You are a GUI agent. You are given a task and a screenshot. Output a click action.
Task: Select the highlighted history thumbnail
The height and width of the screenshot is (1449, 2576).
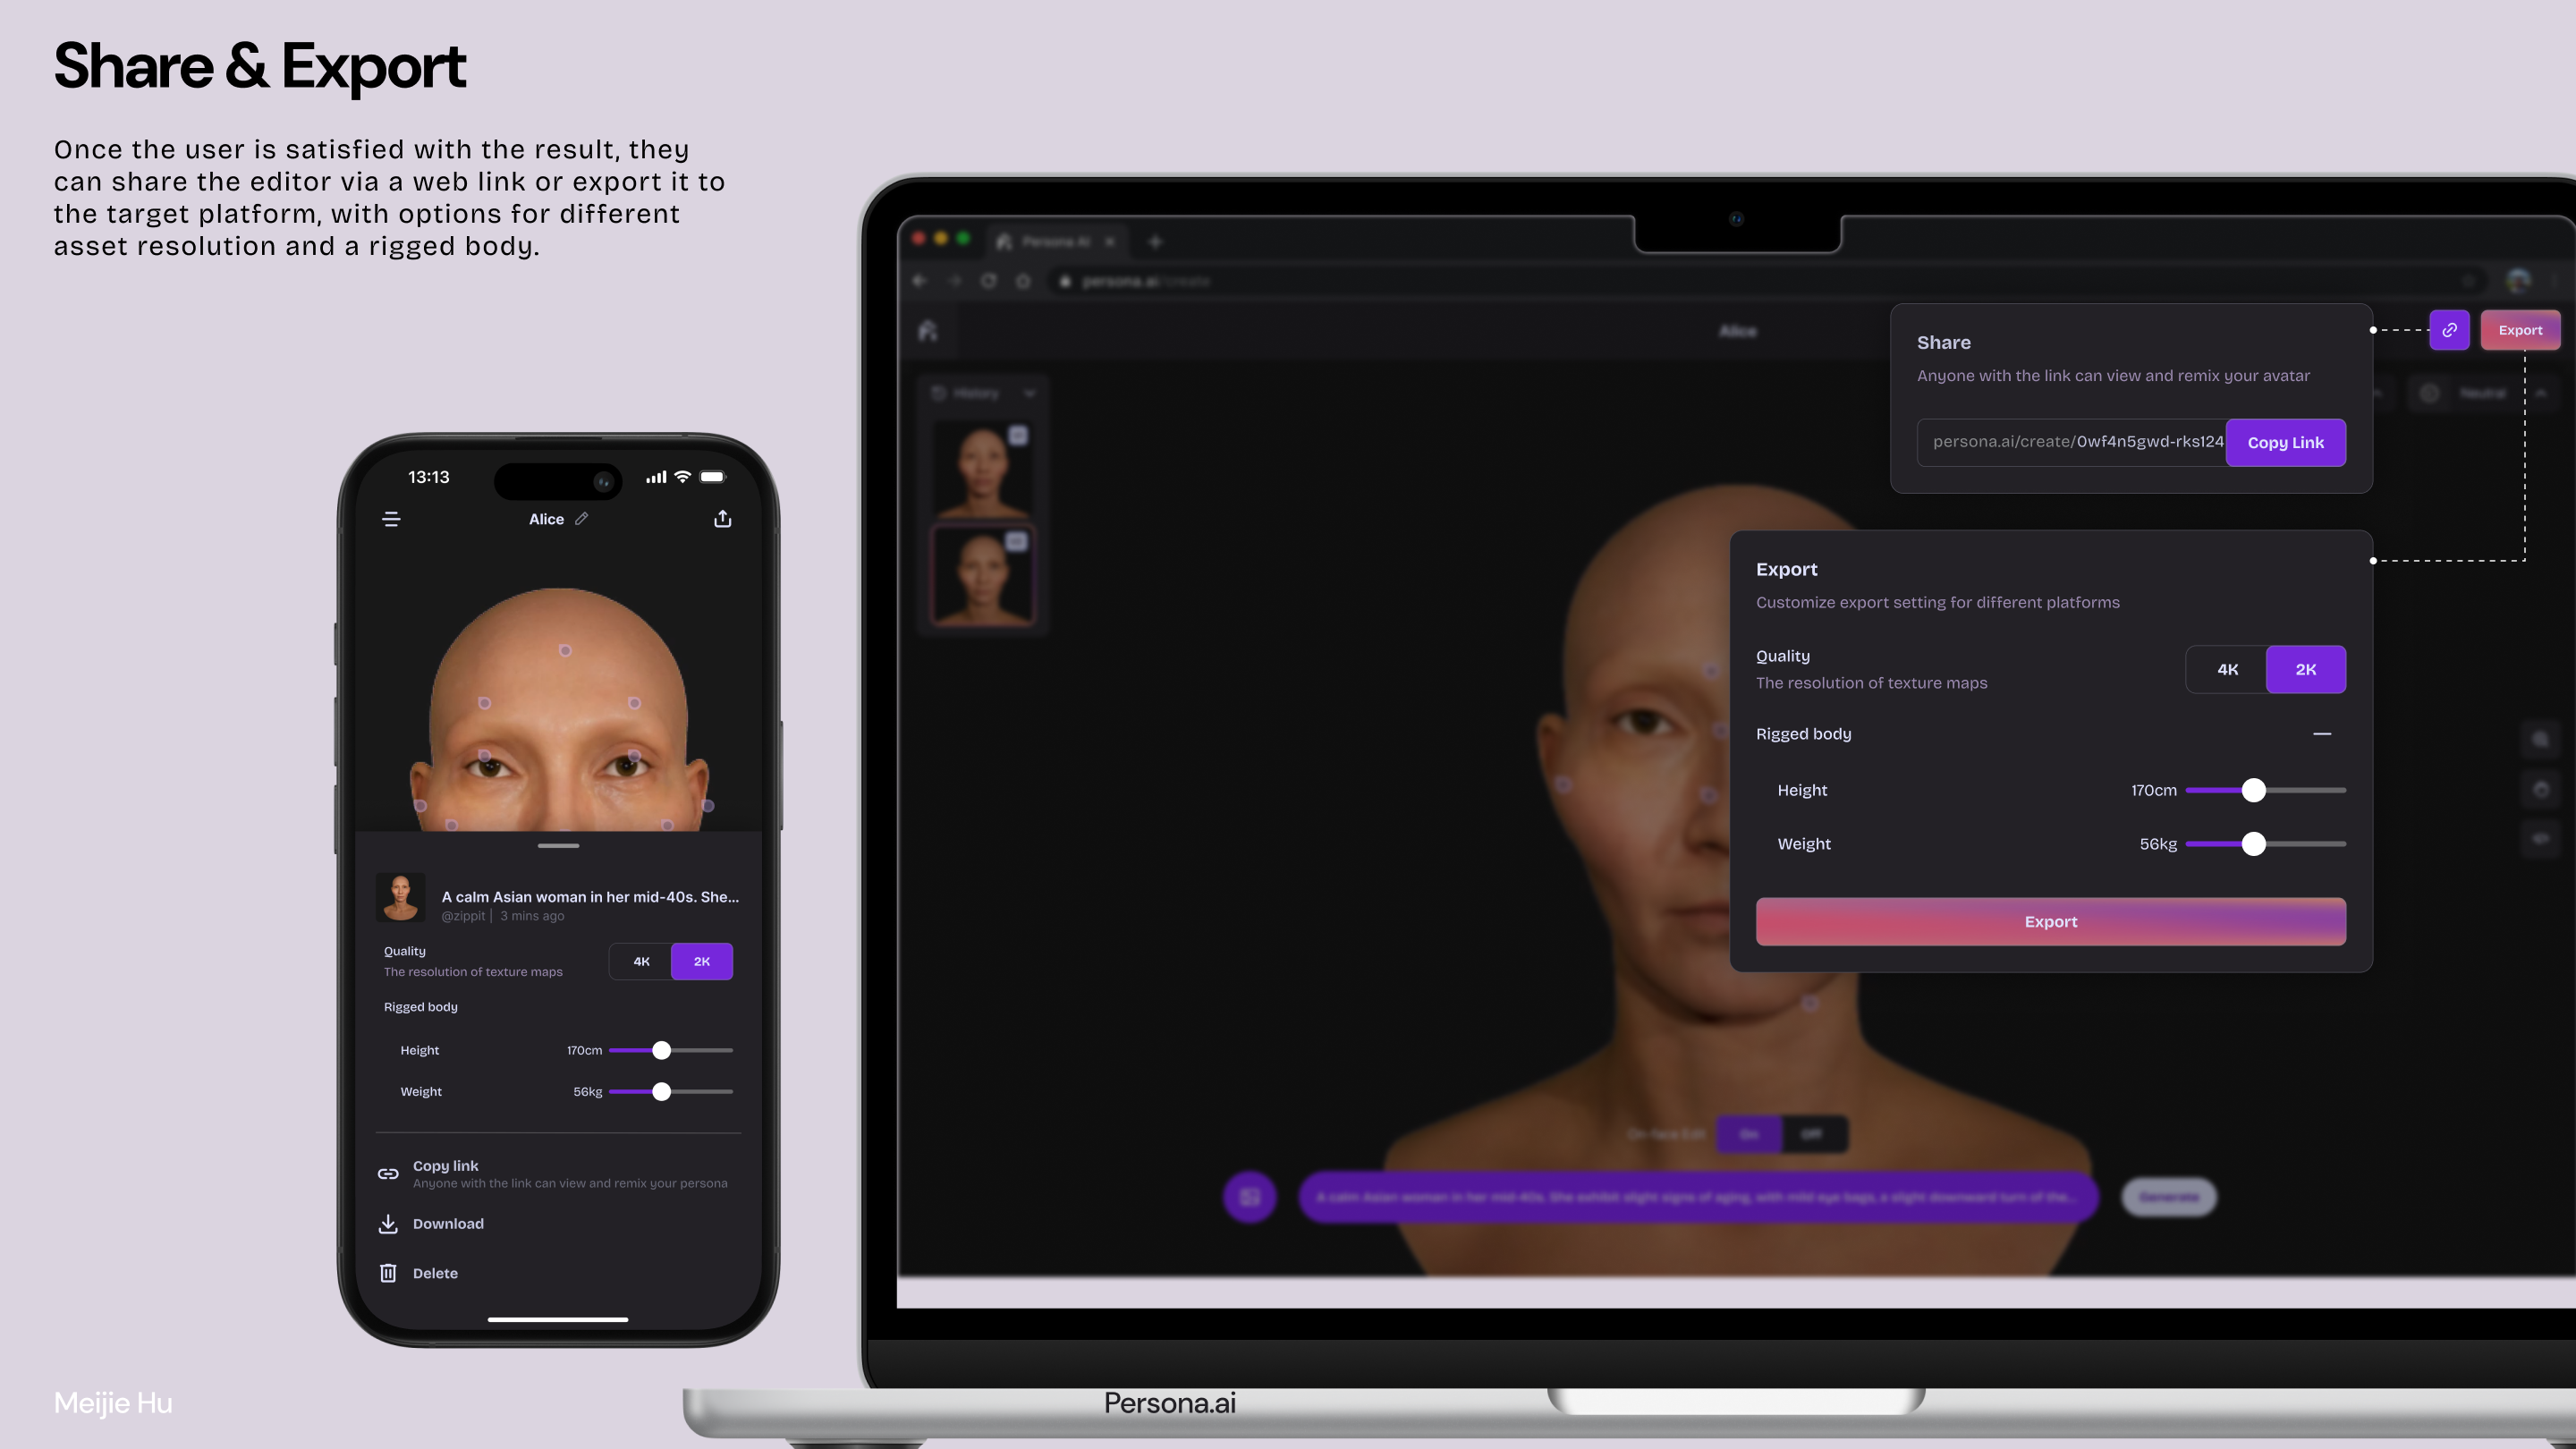[x=983, y=576]
